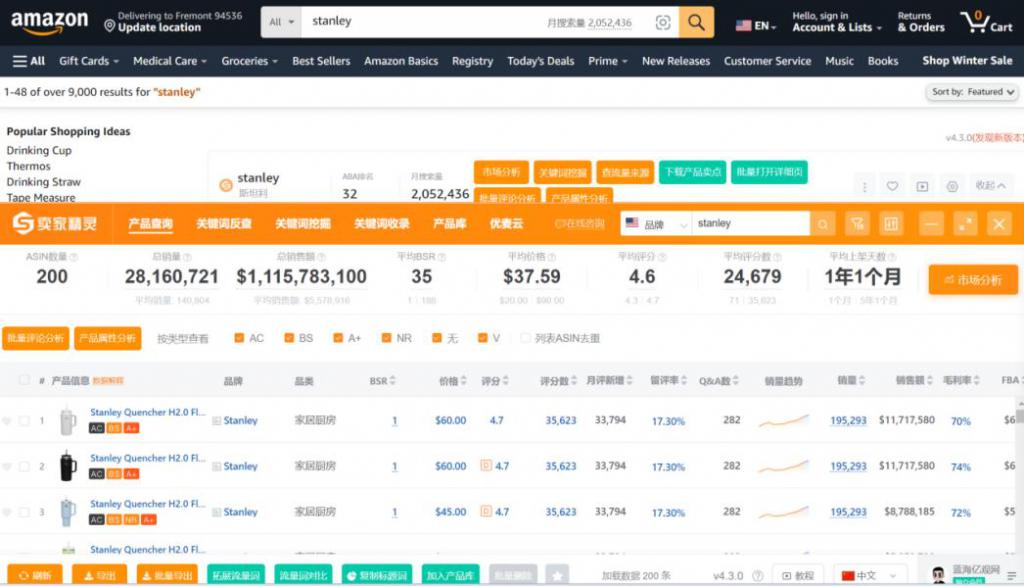Toggle the V checkbox filter
Screen dimensions: 1024x587
483,338
